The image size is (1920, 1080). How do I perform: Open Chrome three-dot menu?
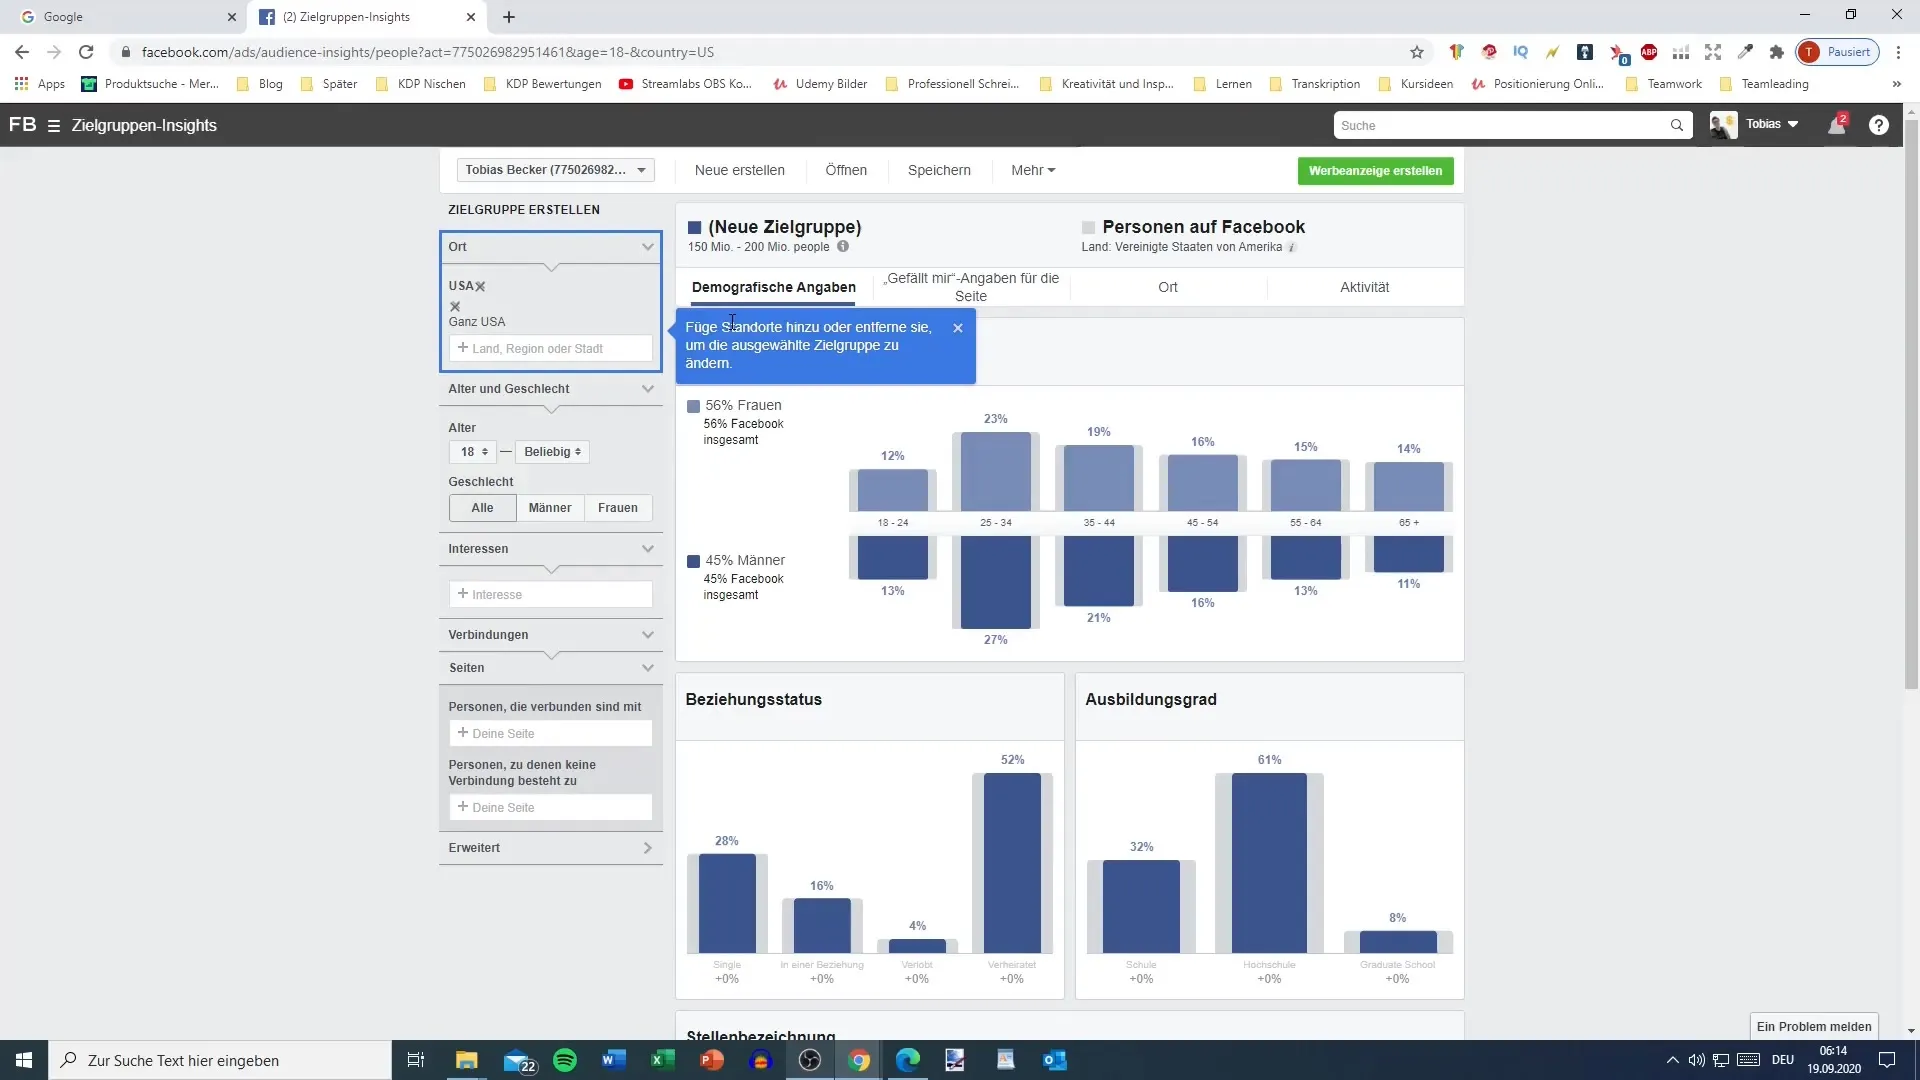click(x=1899, y=52)
